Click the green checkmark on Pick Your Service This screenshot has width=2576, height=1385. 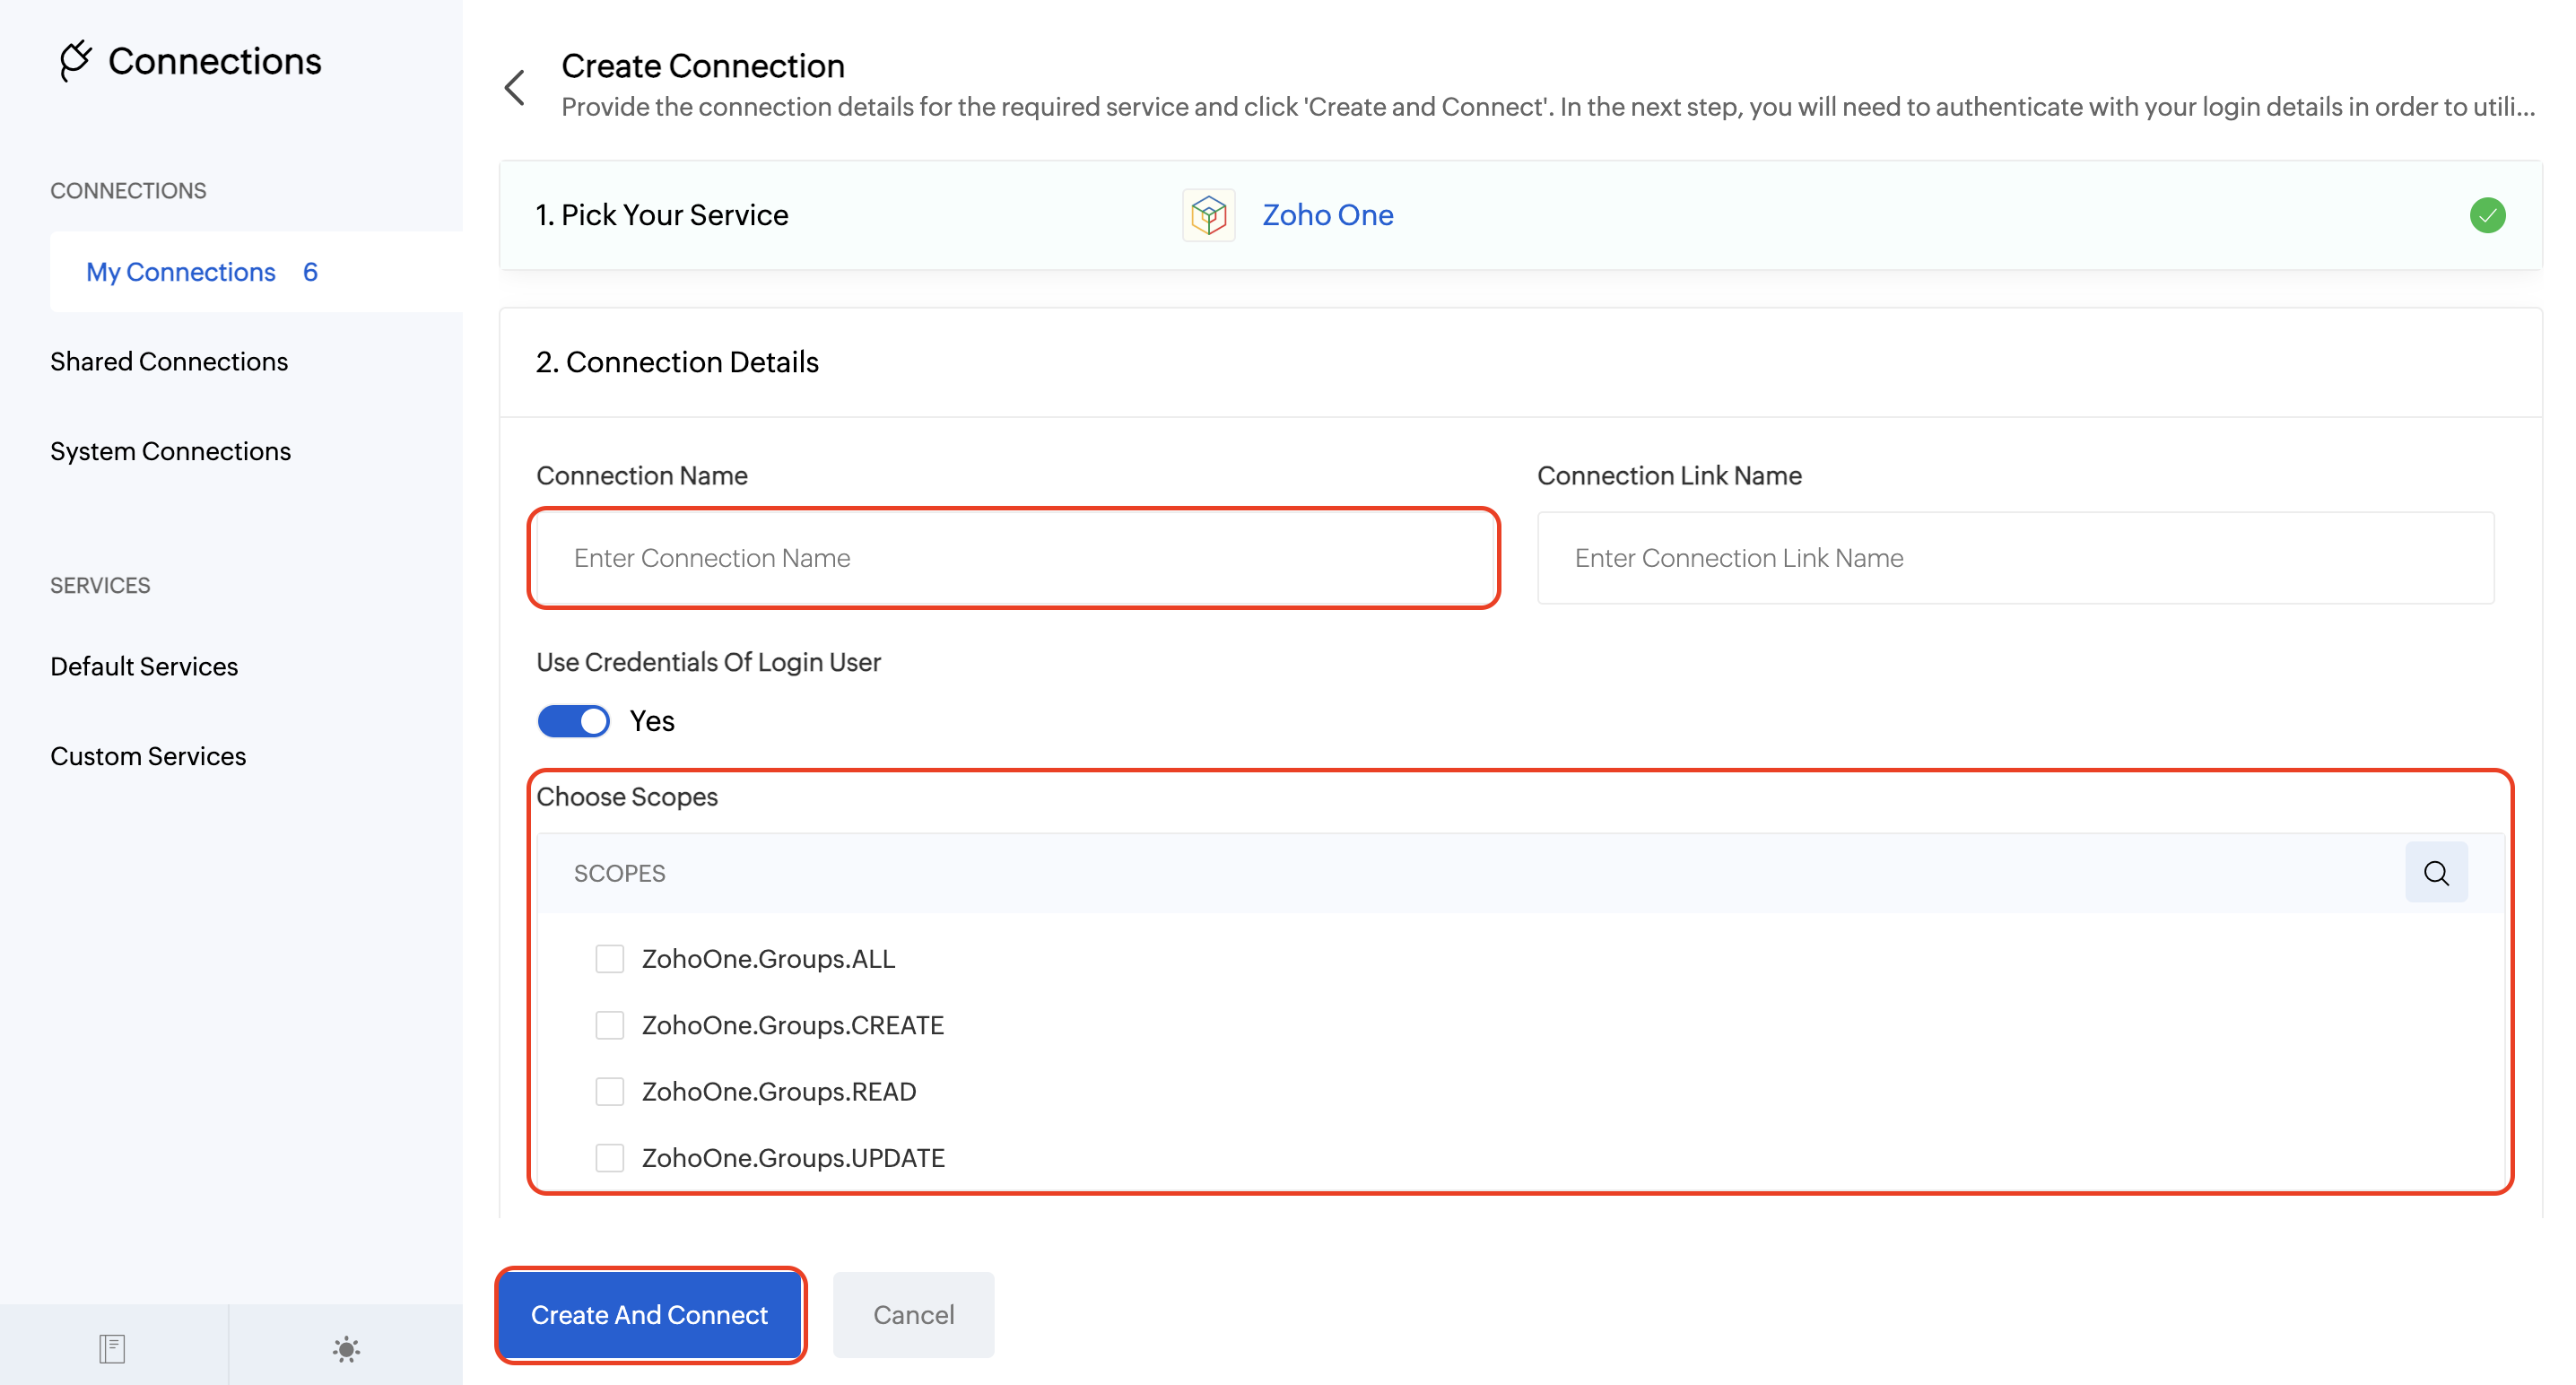point(2487,215)
